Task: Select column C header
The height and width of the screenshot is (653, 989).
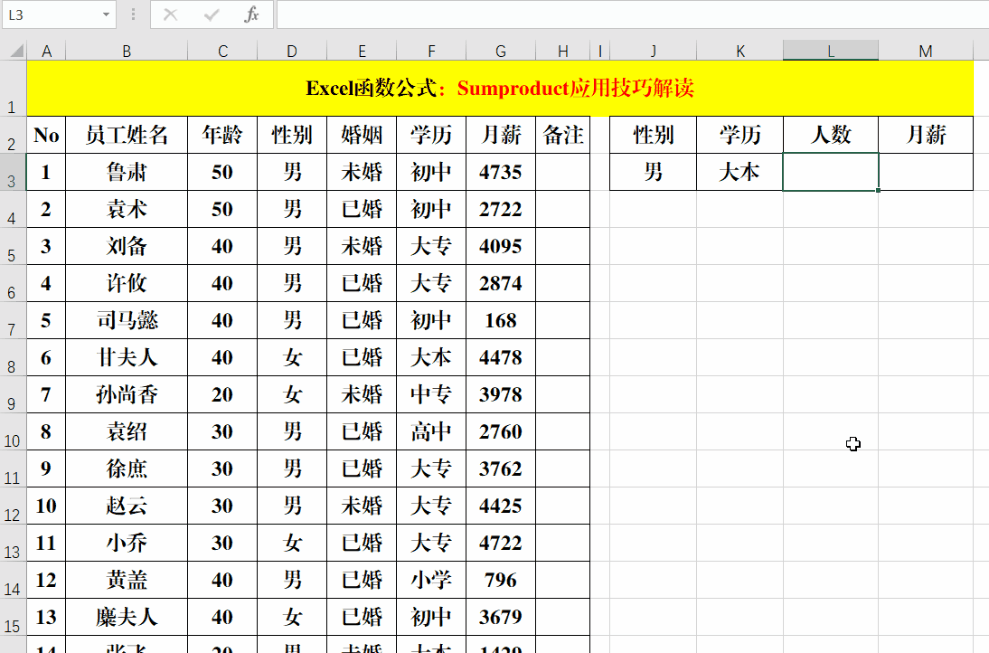Action: [x=223, y=51]
